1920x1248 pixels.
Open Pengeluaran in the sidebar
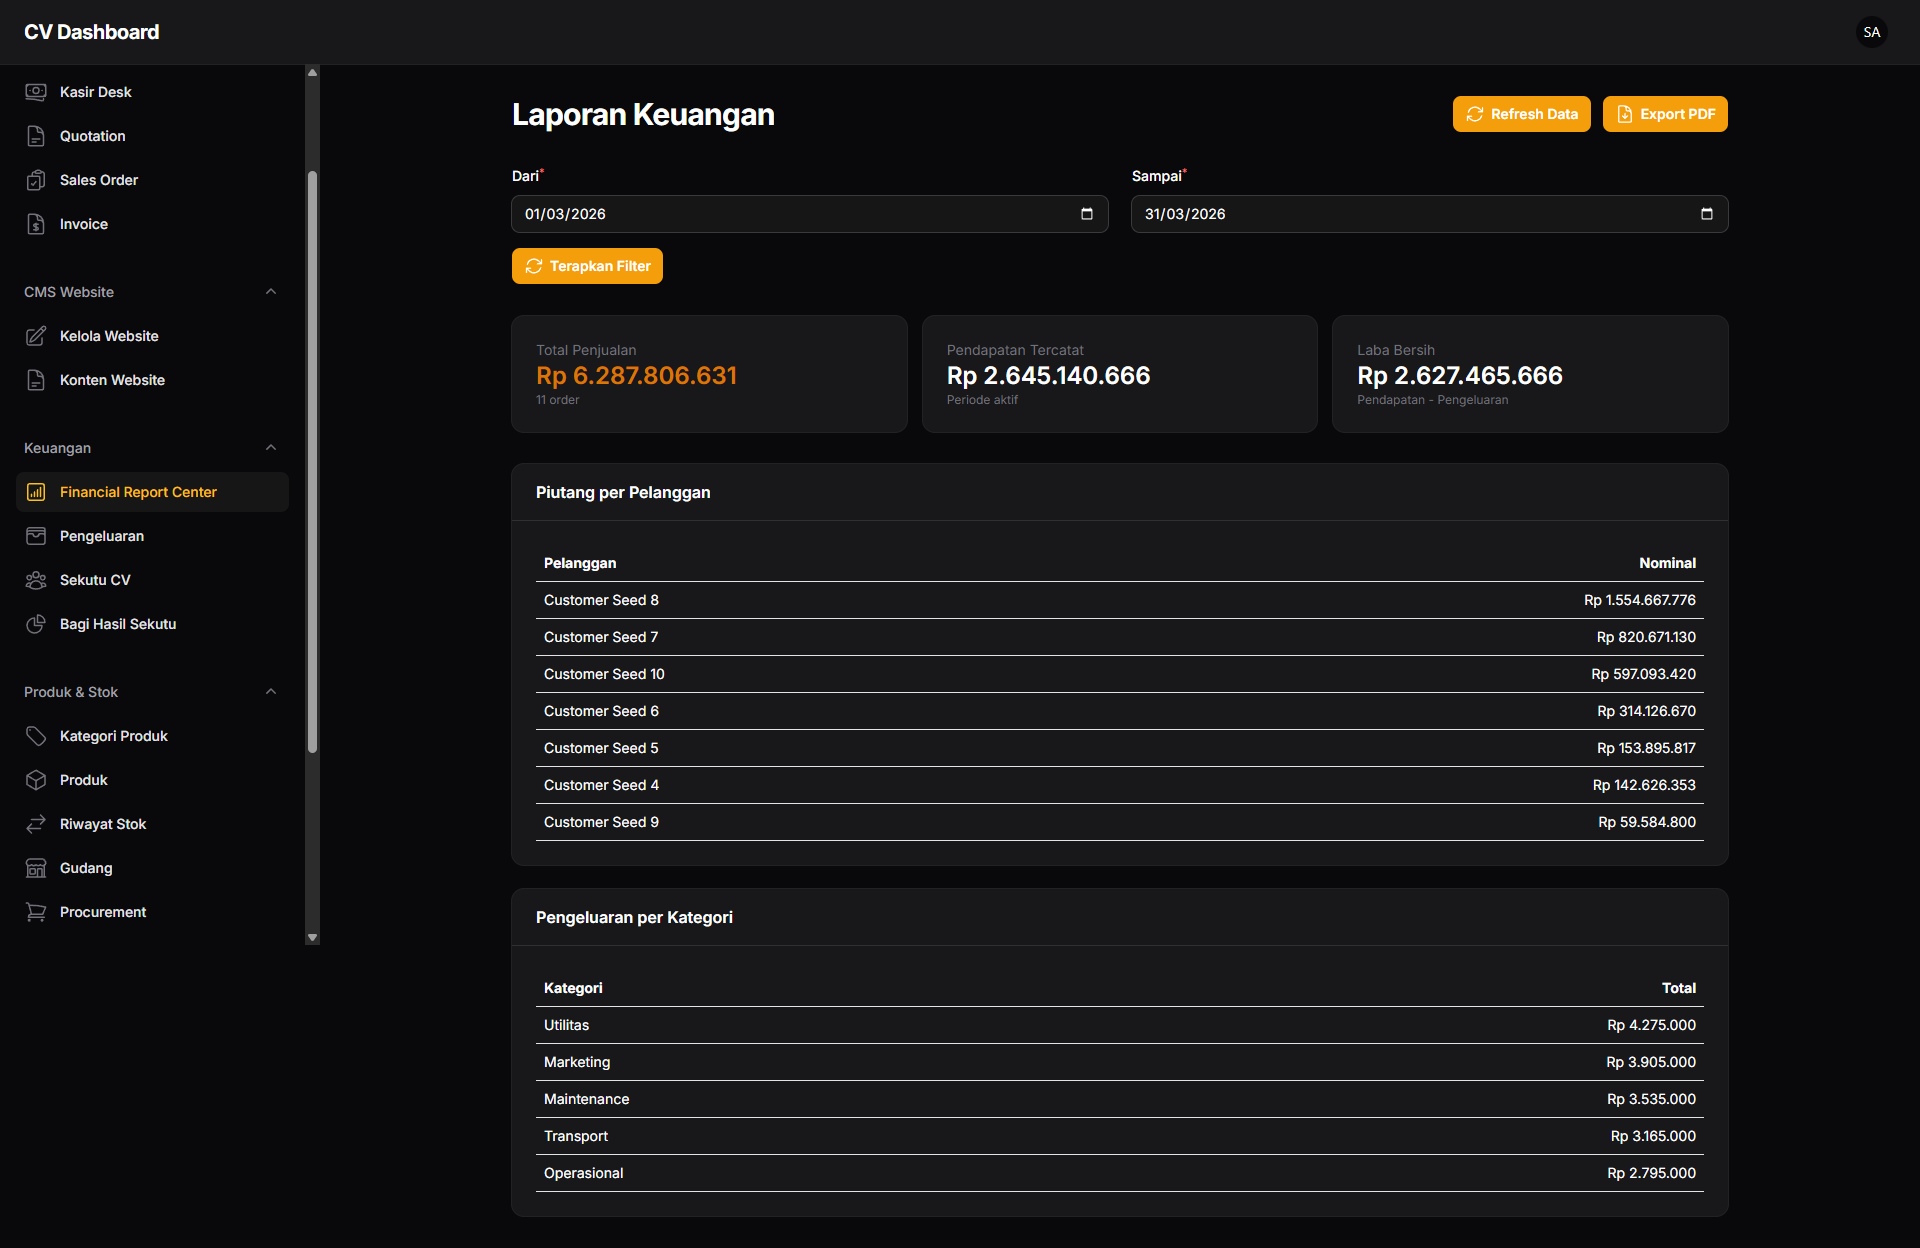102,536
